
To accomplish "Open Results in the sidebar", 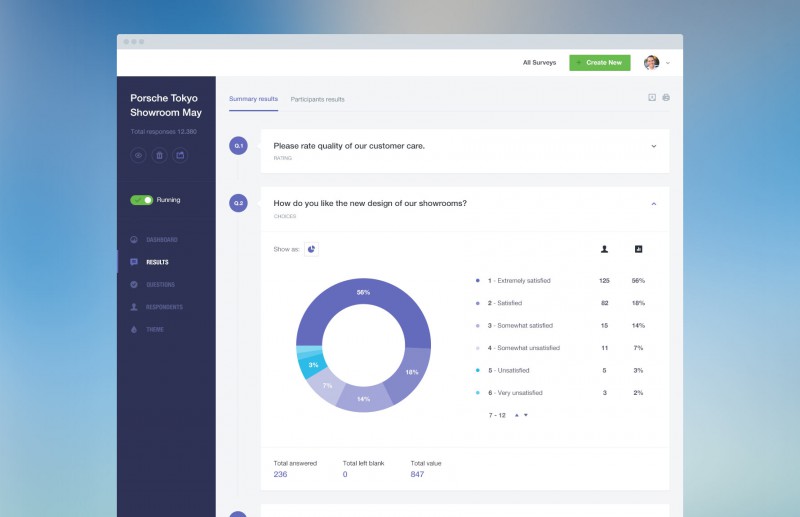I will [157, 262].
